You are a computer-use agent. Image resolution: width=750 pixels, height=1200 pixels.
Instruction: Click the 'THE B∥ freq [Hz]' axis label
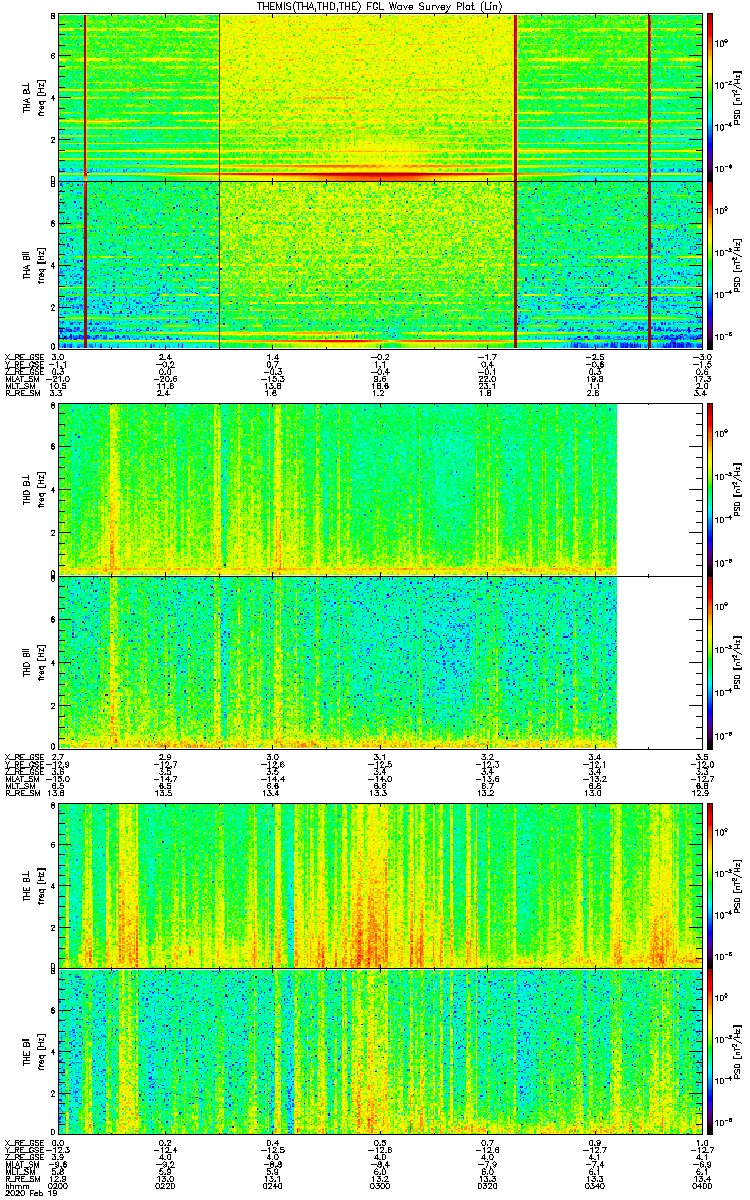33,1051
